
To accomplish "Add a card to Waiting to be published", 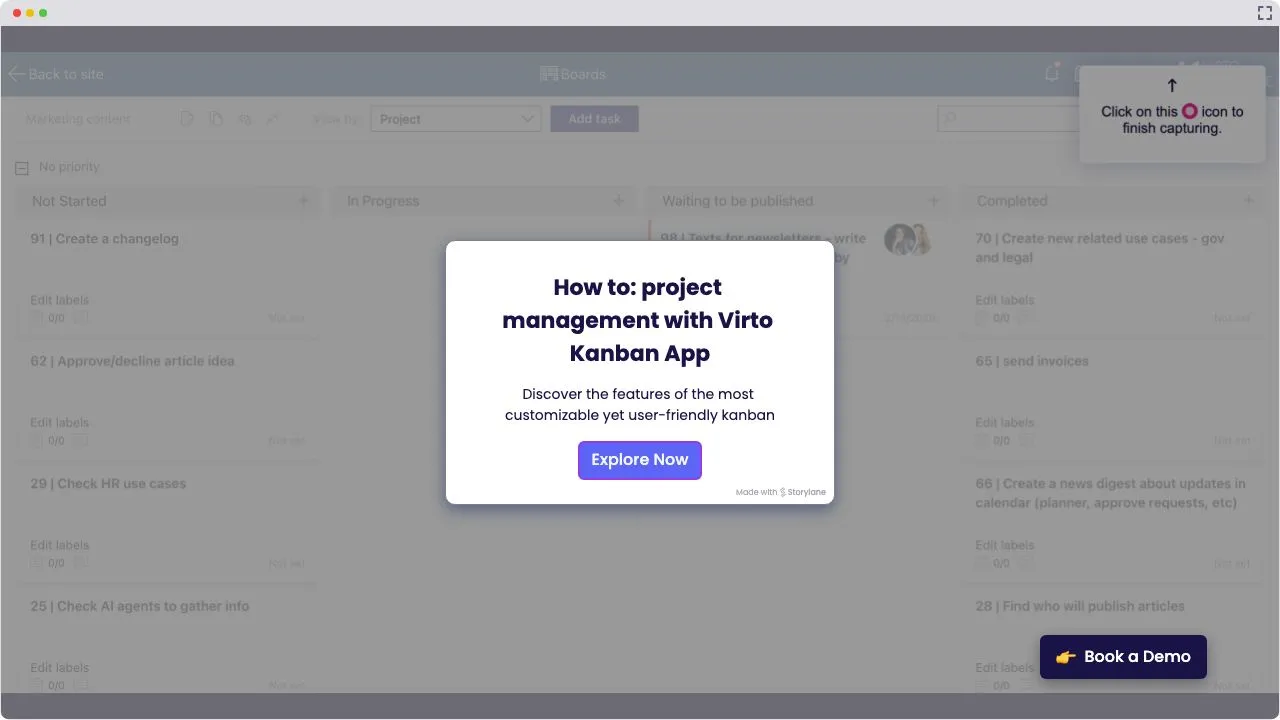I will click(934, 201).
